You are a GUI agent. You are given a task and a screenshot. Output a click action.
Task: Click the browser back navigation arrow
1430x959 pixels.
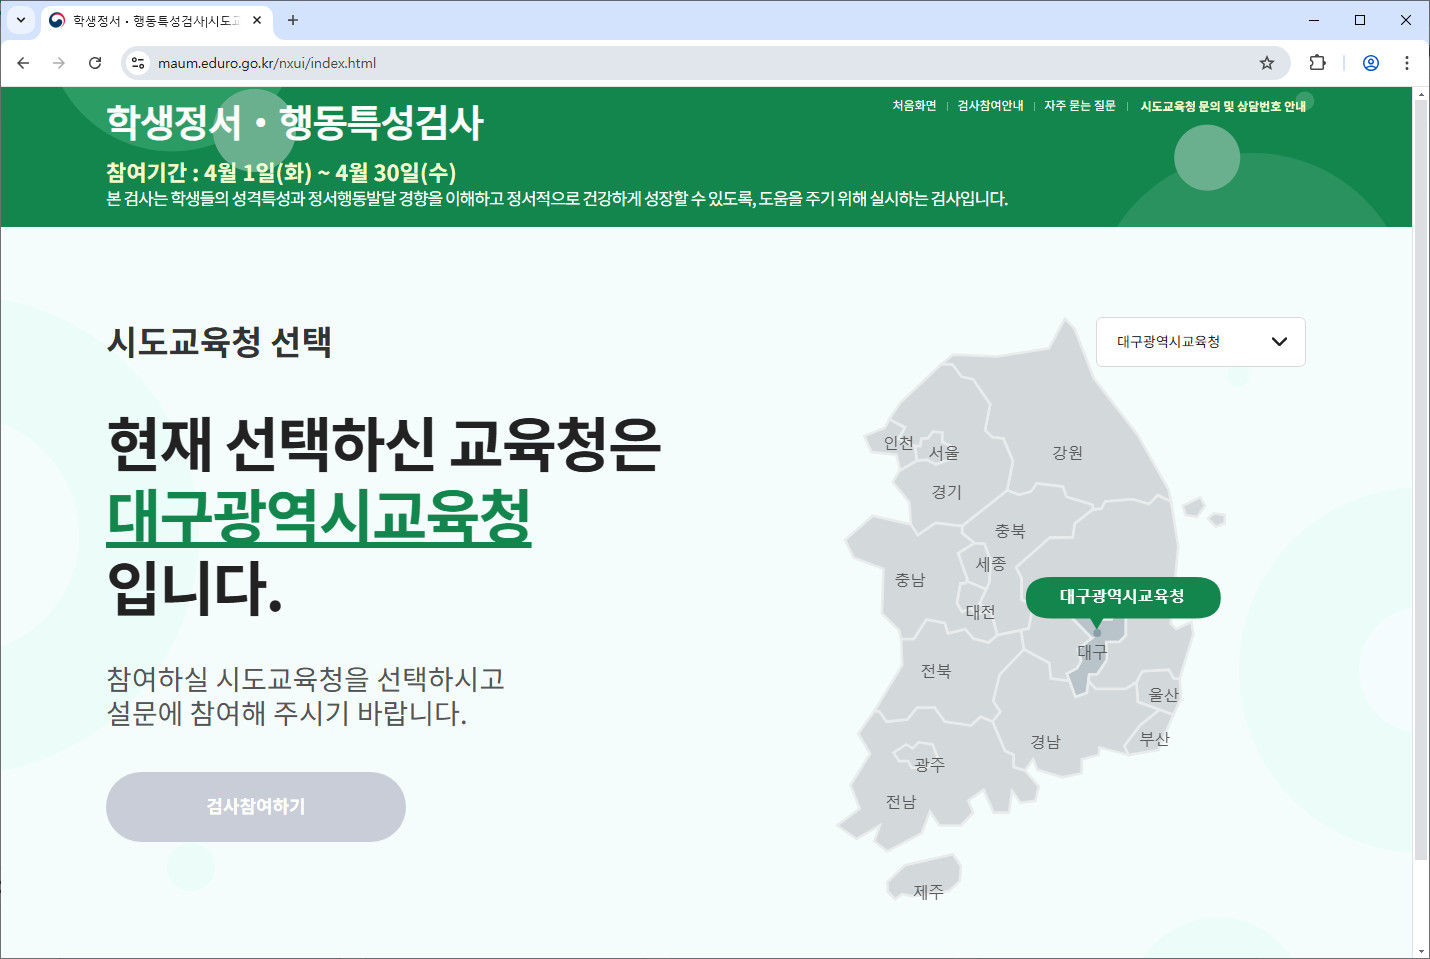pos(23,62)
